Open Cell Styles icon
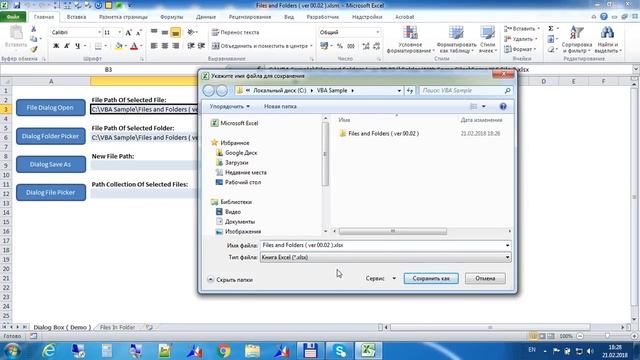 [487, 33]
